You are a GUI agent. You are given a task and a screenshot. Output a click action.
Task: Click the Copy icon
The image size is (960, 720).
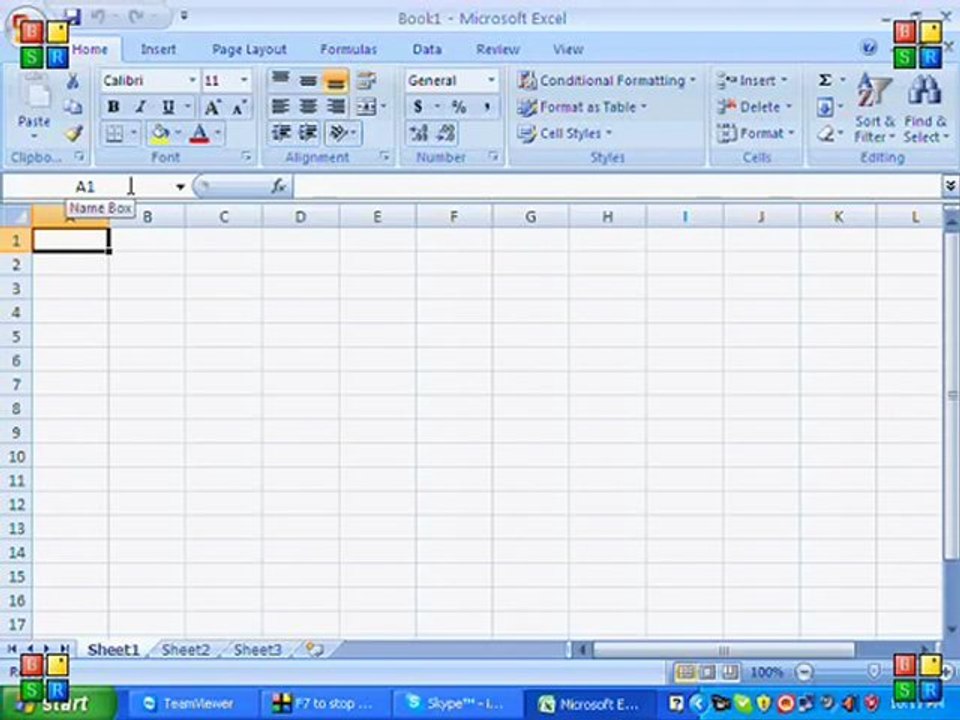click(x=73, y=107)
